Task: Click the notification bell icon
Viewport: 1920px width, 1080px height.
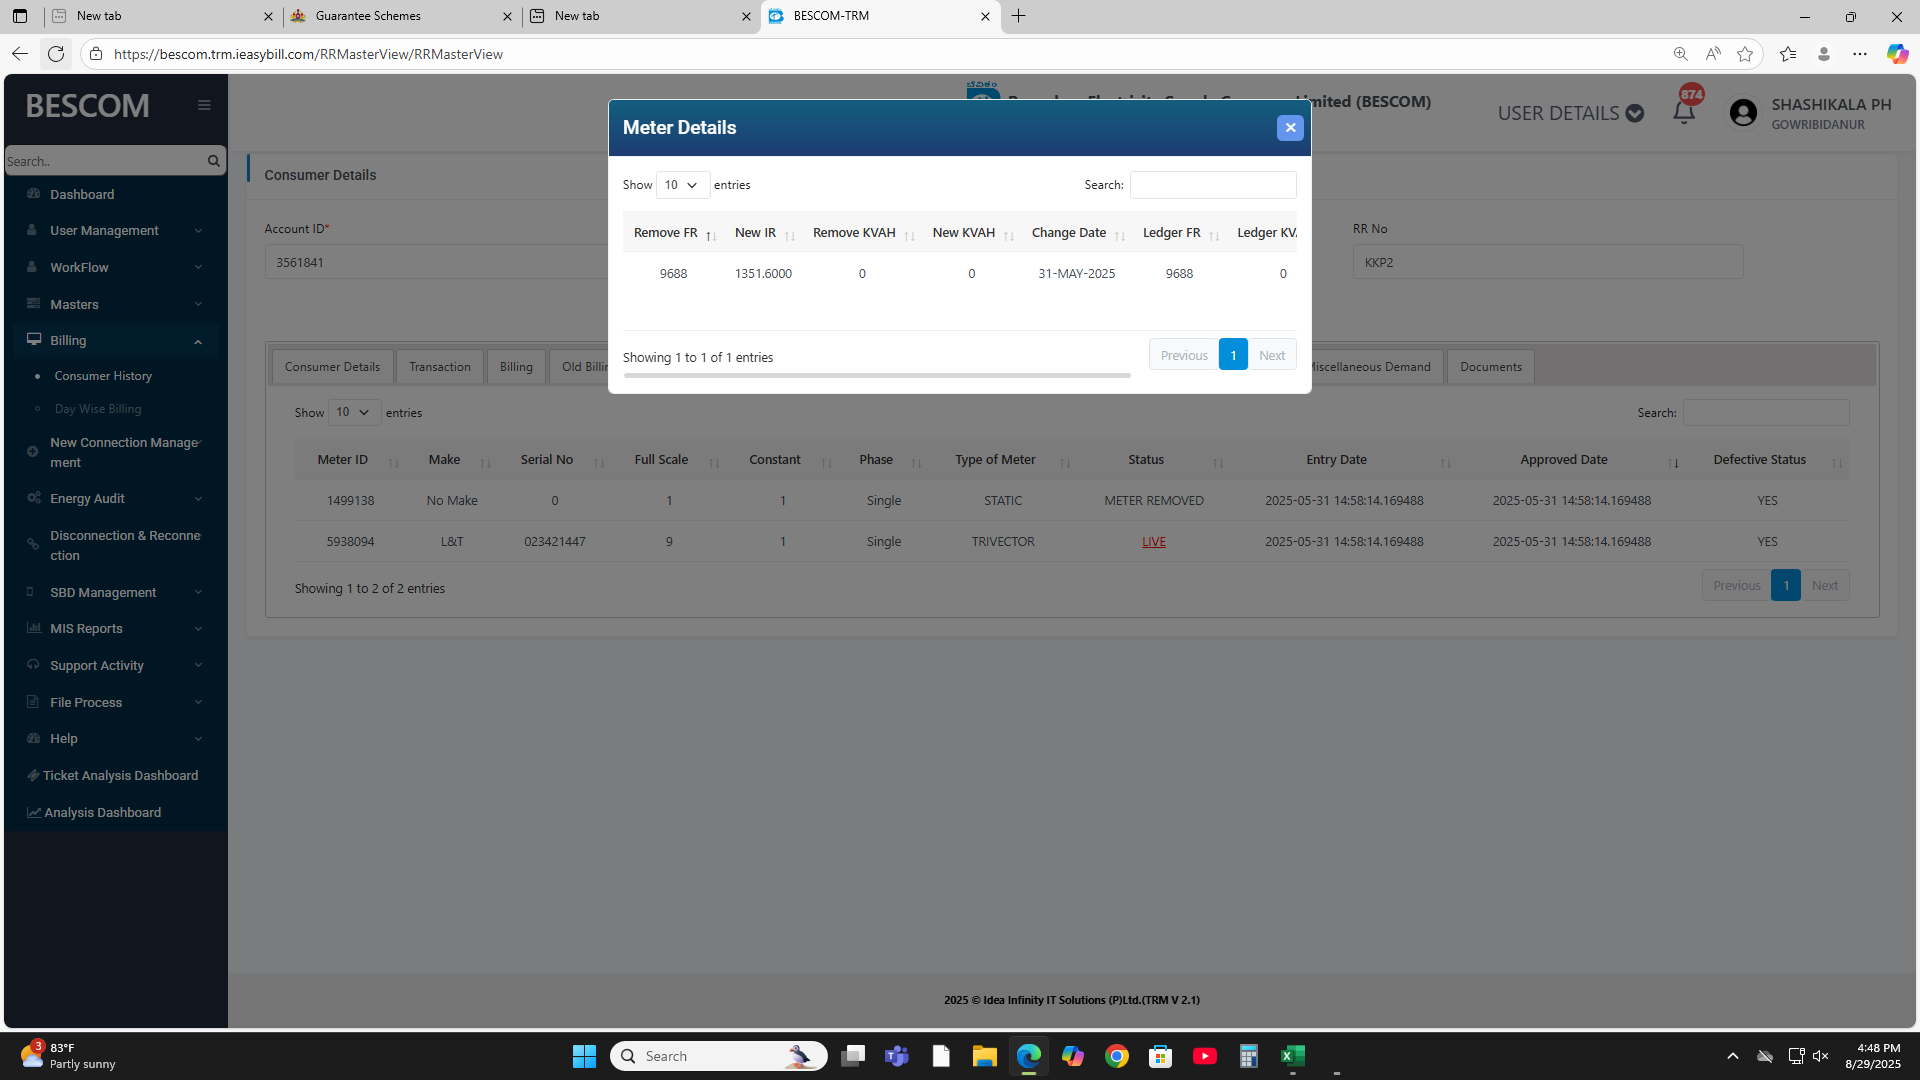Action: [1684, 113]
